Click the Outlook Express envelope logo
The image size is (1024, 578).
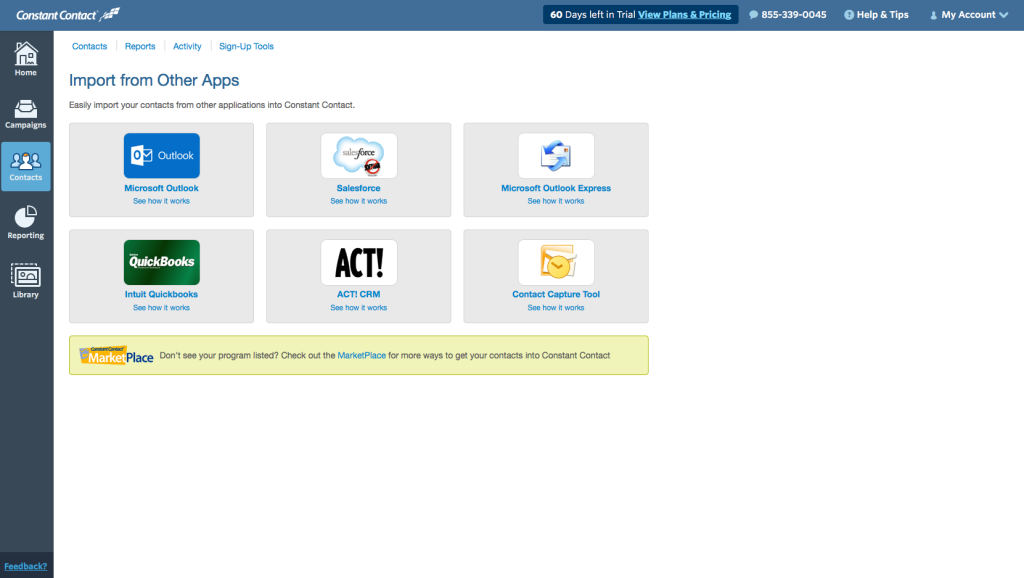556,155
